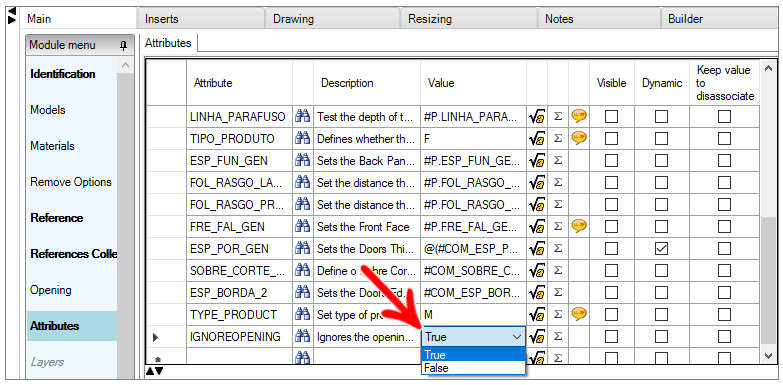Image resolution: width=783 pixels, height=385 pixels.
Task: Check Visible checkbox for IGNOREOPENING
Action: coord(611,337)
